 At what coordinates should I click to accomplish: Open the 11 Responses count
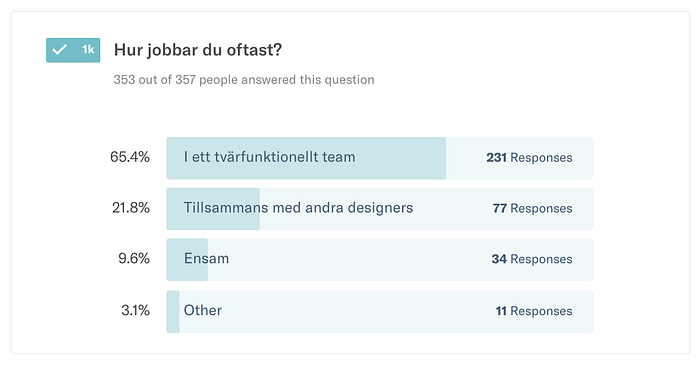click(534, 311)
